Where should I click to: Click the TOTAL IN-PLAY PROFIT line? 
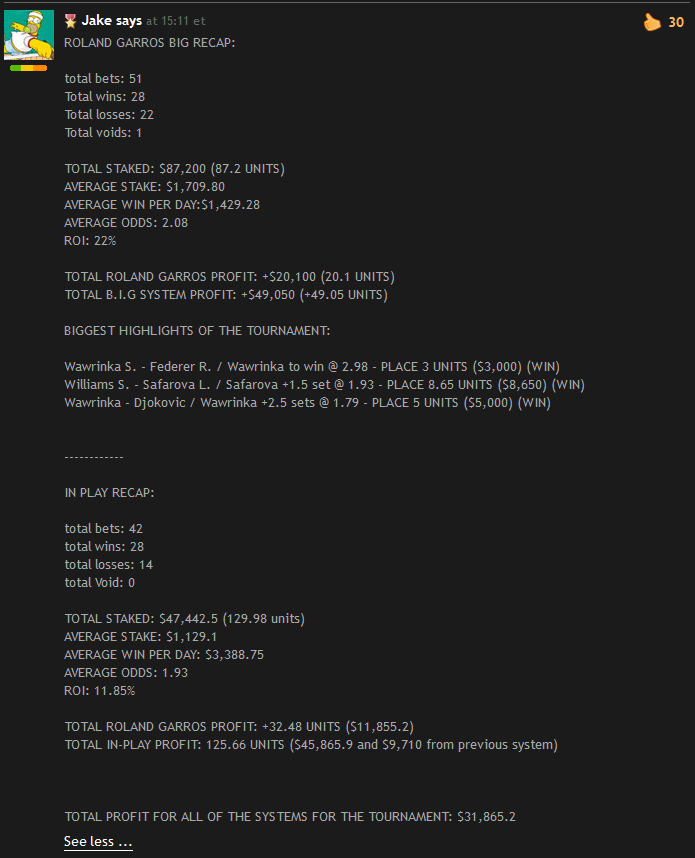click(x=311, y=745)
